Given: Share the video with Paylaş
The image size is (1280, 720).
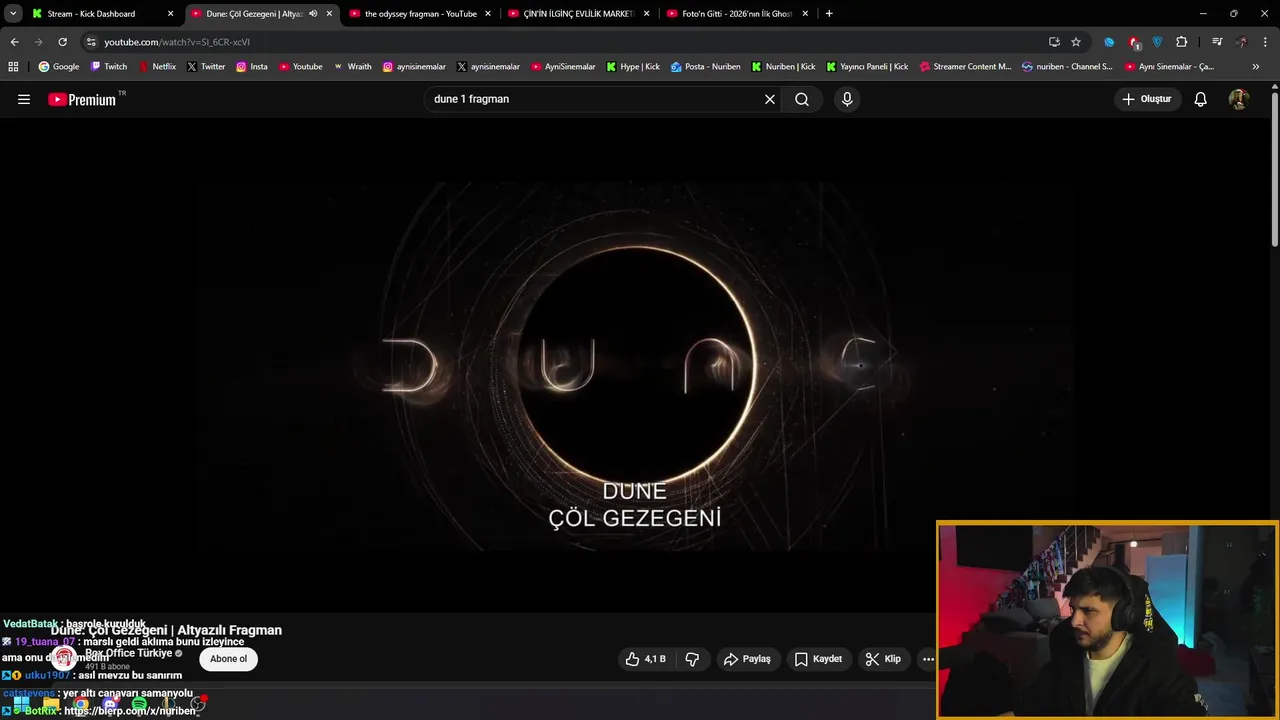Looking at the screenshot, I should (x=747, y=659).
